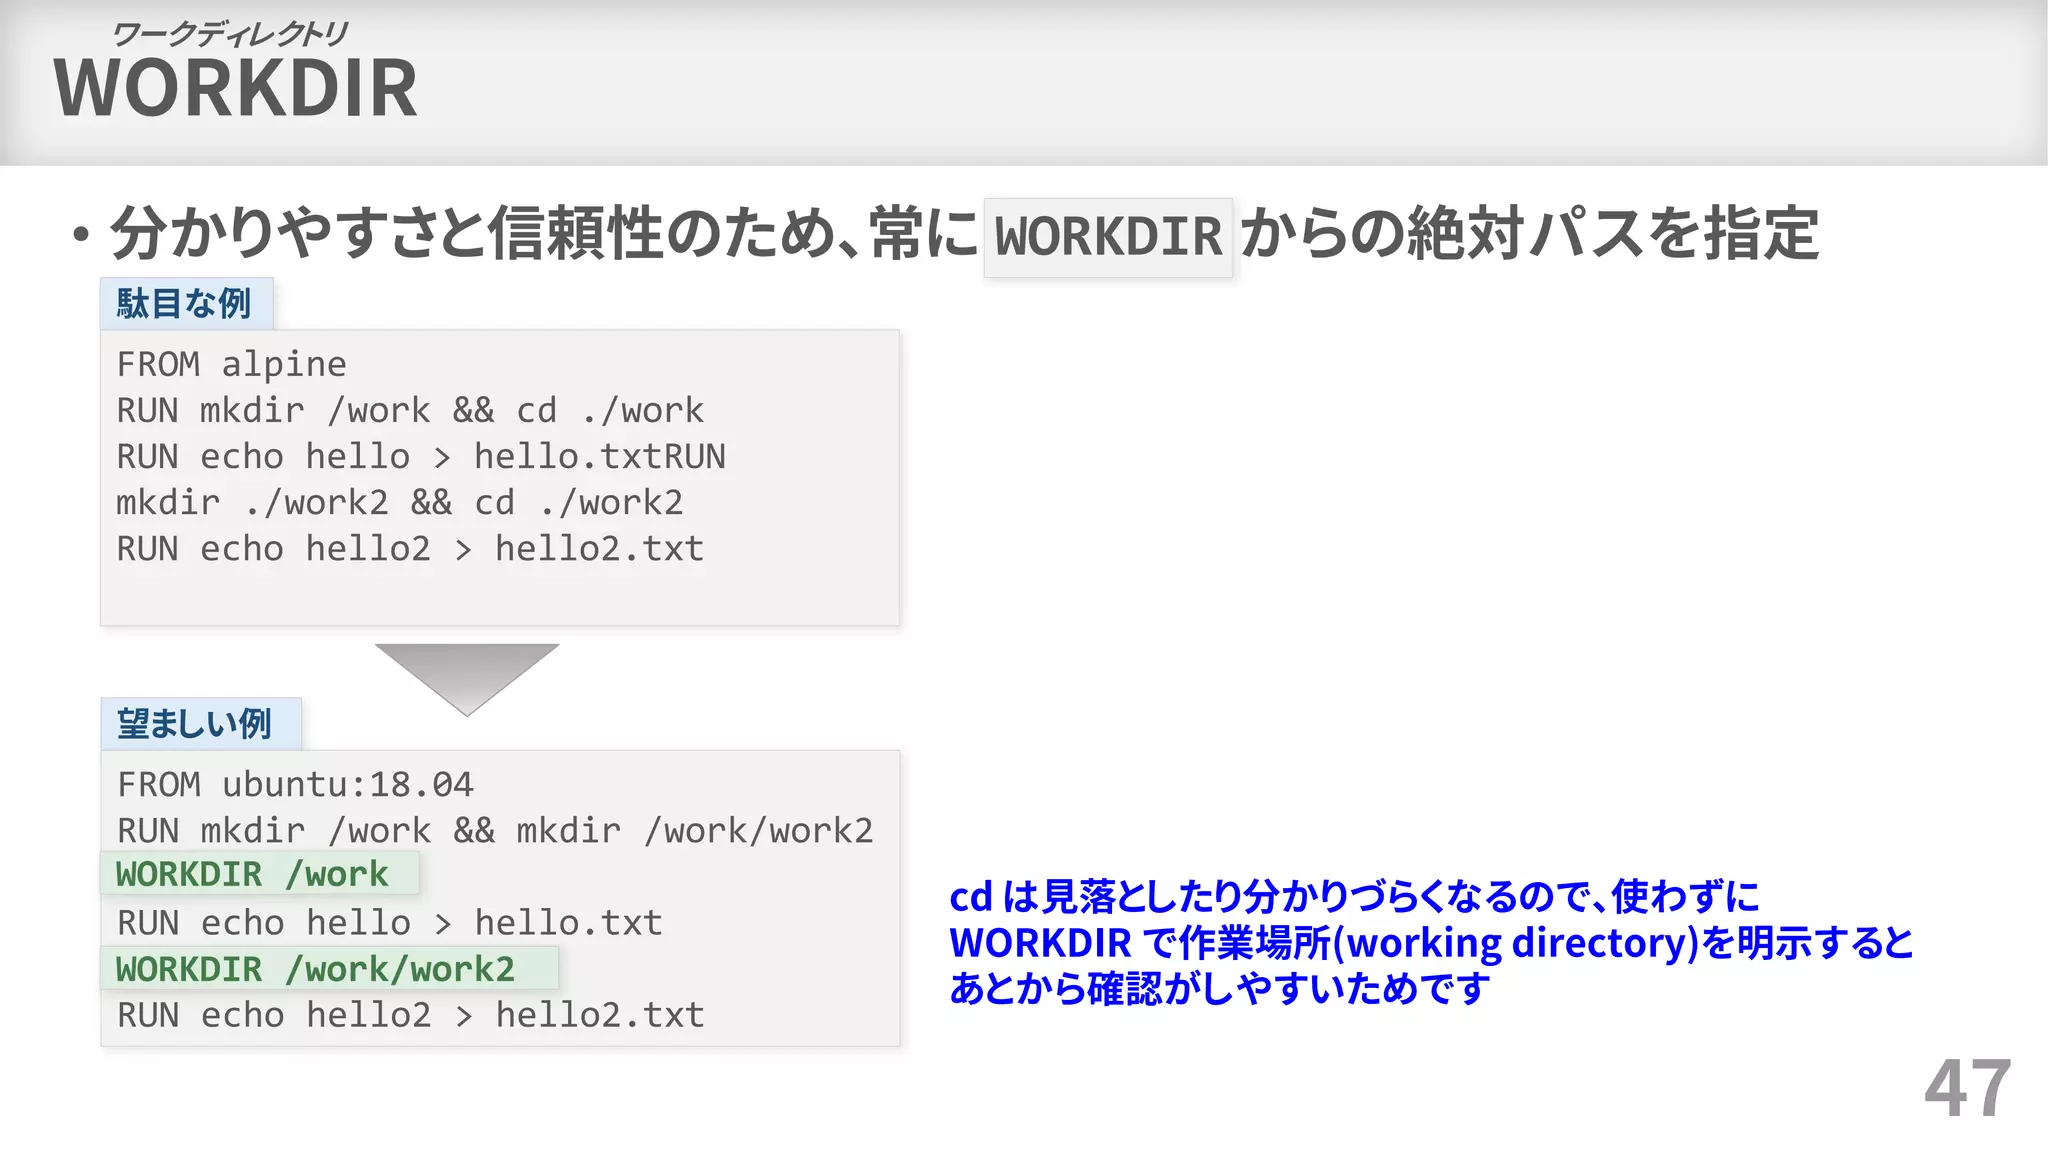Click the blue note line 'あとから確認がしやすいためです'
The image size is (2048, 1152).
(x=1219, y=989)
